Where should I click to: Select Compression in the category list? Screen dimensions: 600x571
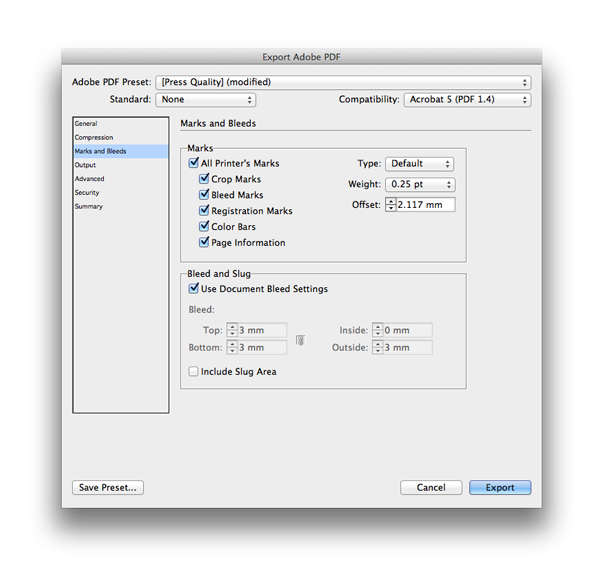(x=121, y=137)
